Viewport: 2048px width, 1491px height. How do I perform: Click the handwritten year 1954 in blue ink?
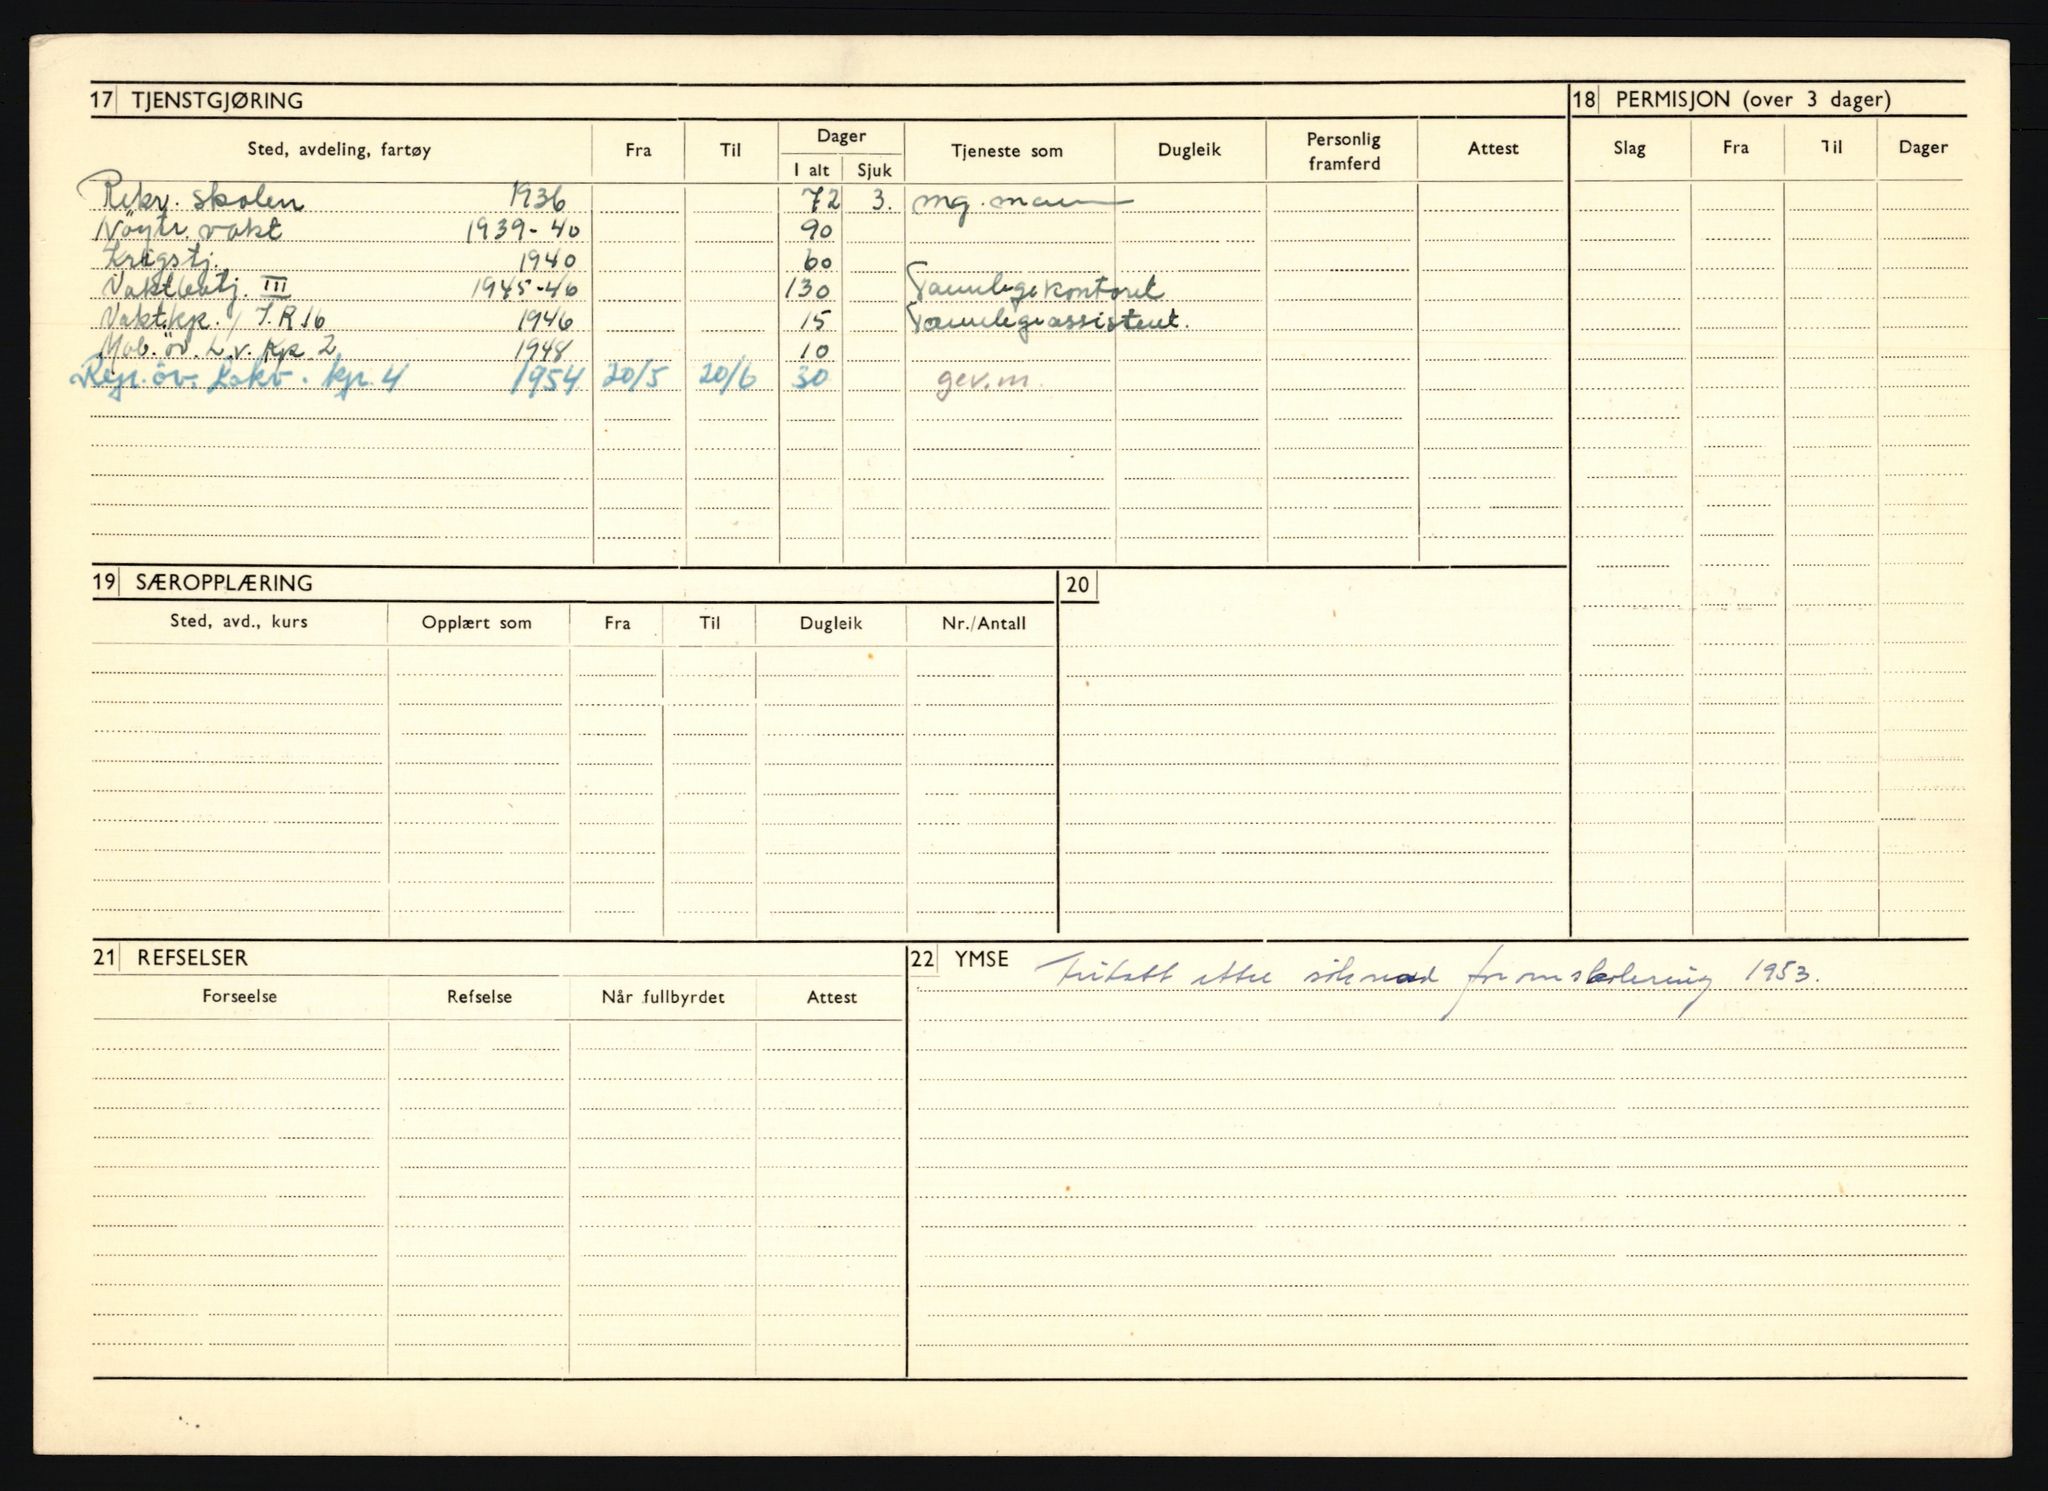point(546,379)
